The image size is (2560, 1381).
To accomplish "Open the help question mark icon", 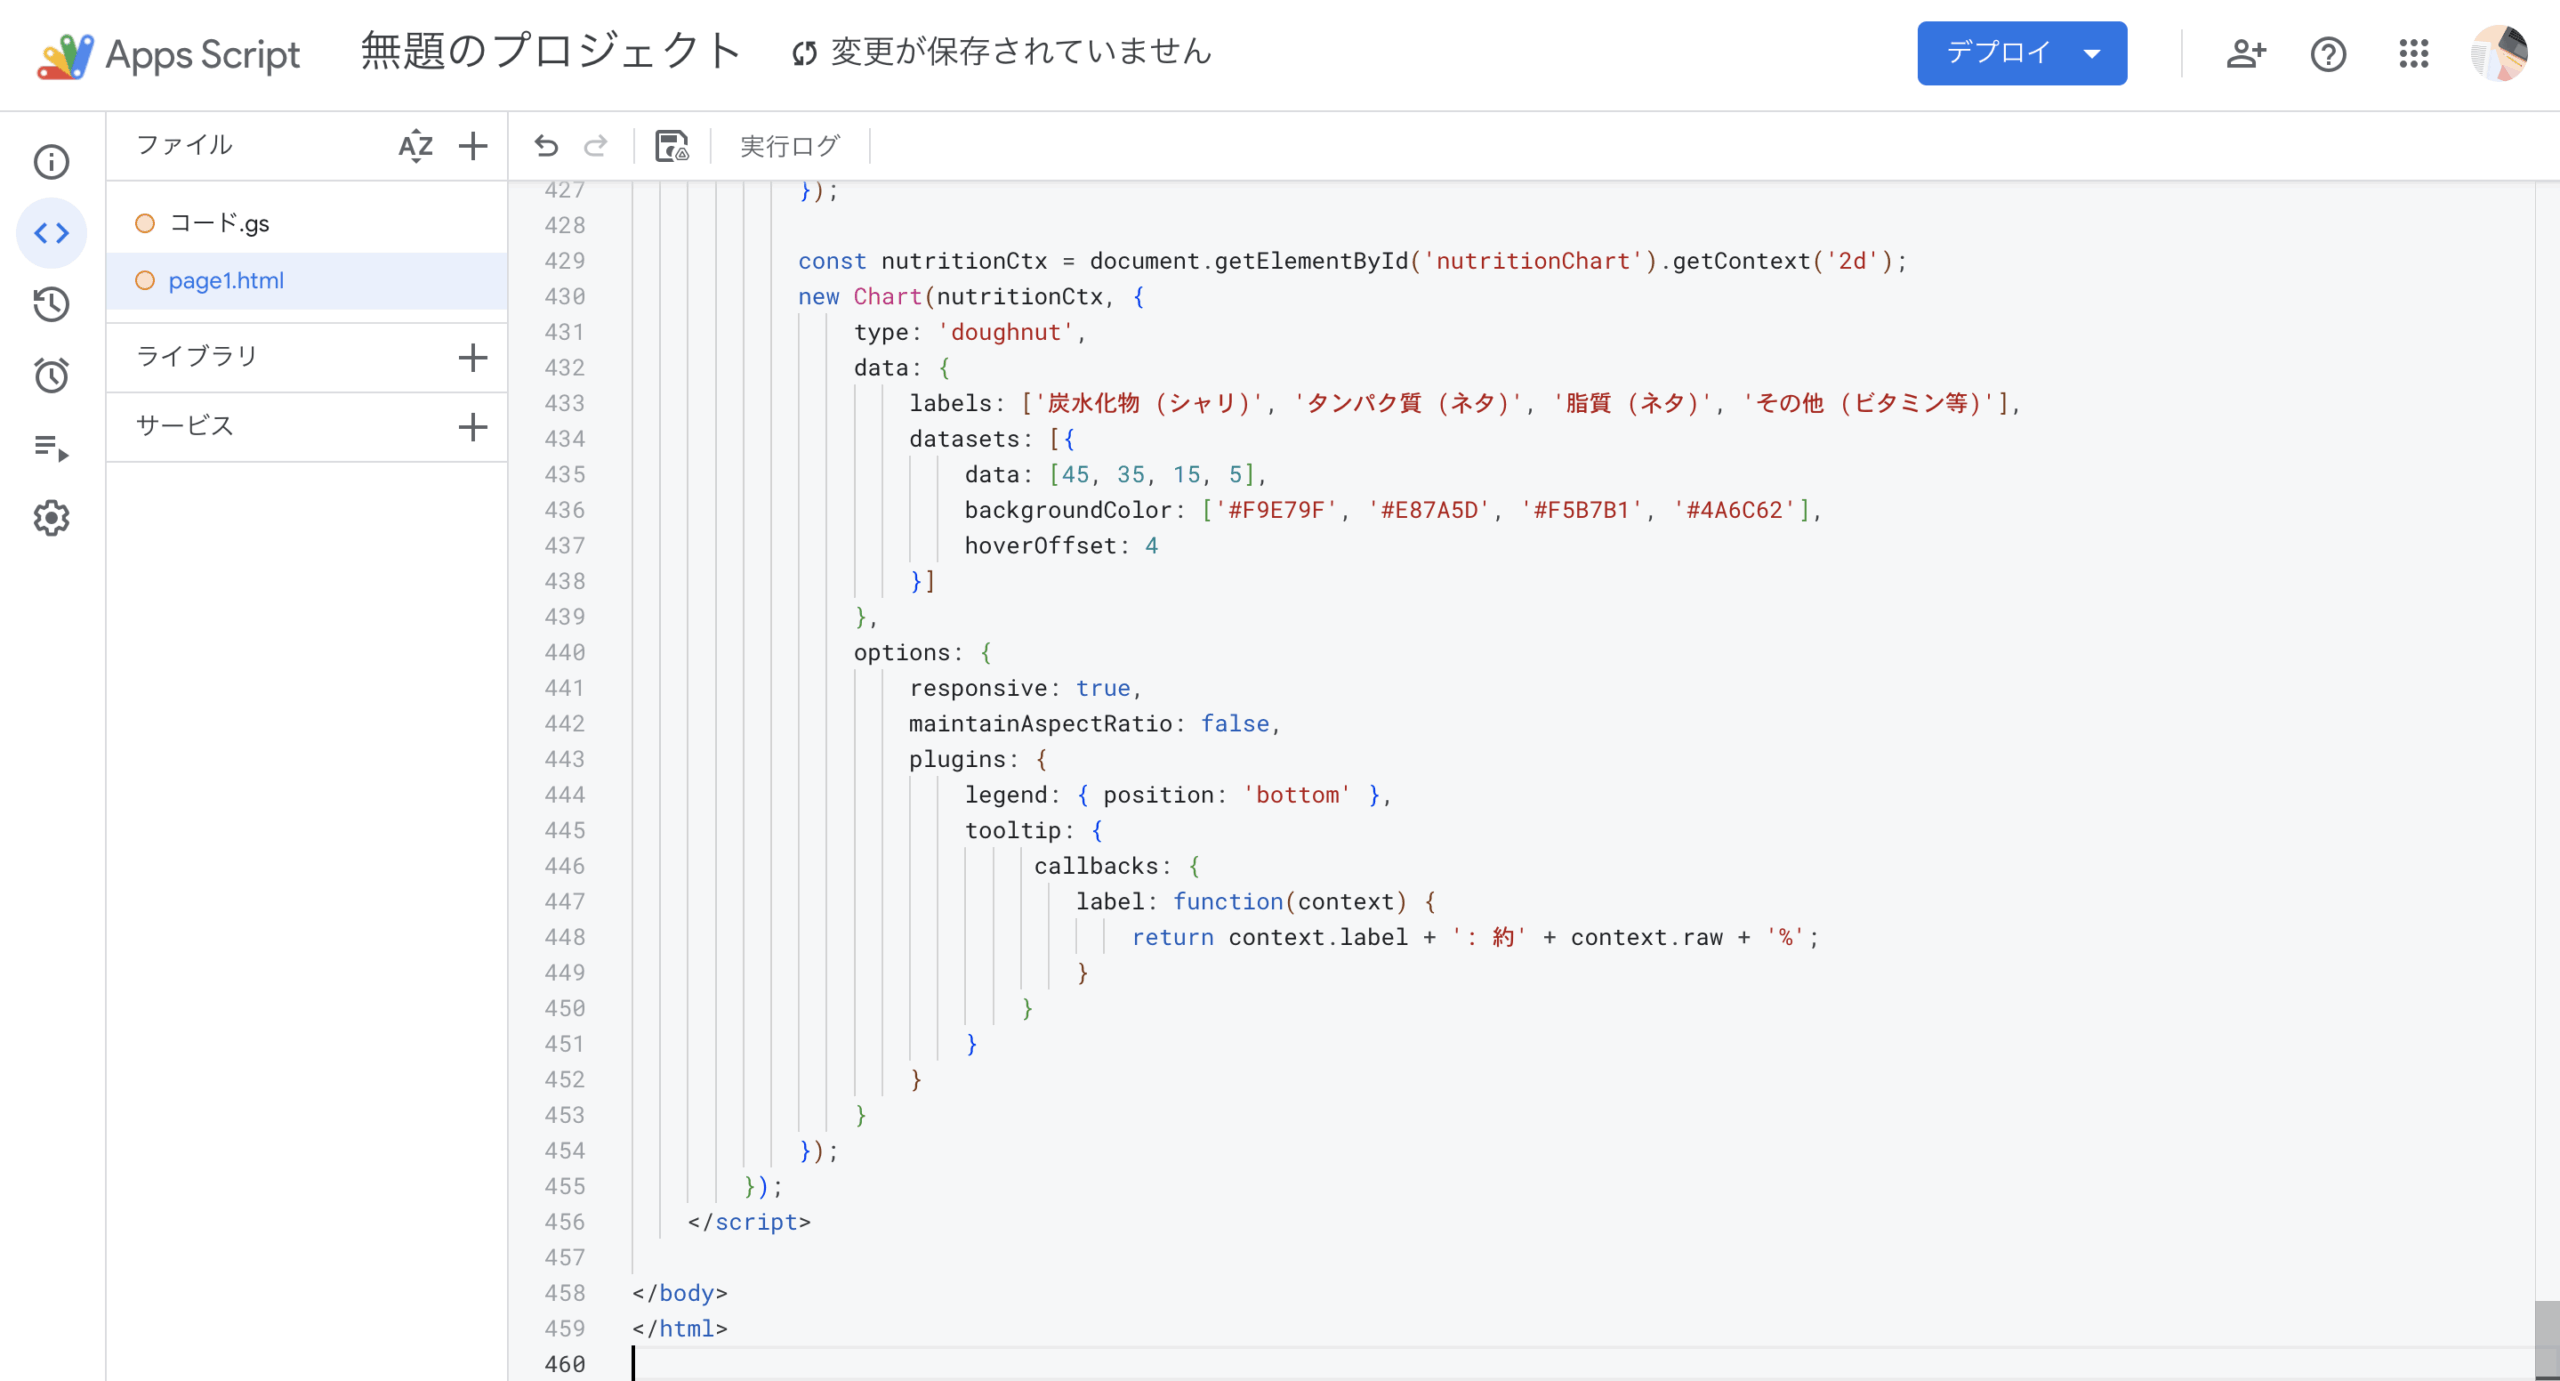I will click(x=2328, y=54).
